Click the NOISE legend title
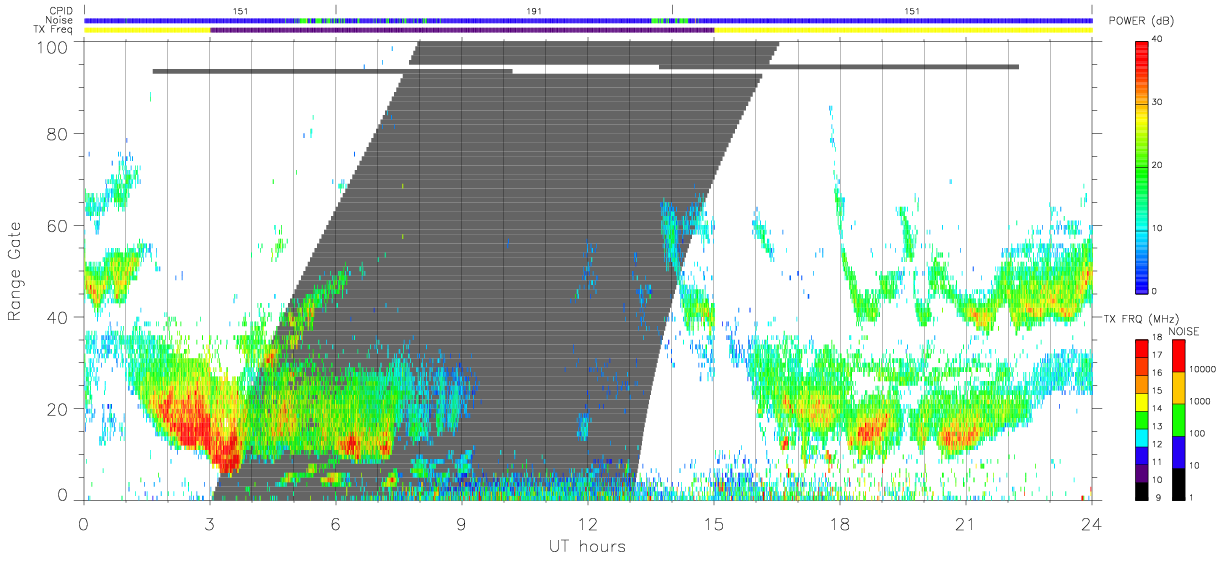This screenshot has width=1228, height=567. pos(1183,331)
